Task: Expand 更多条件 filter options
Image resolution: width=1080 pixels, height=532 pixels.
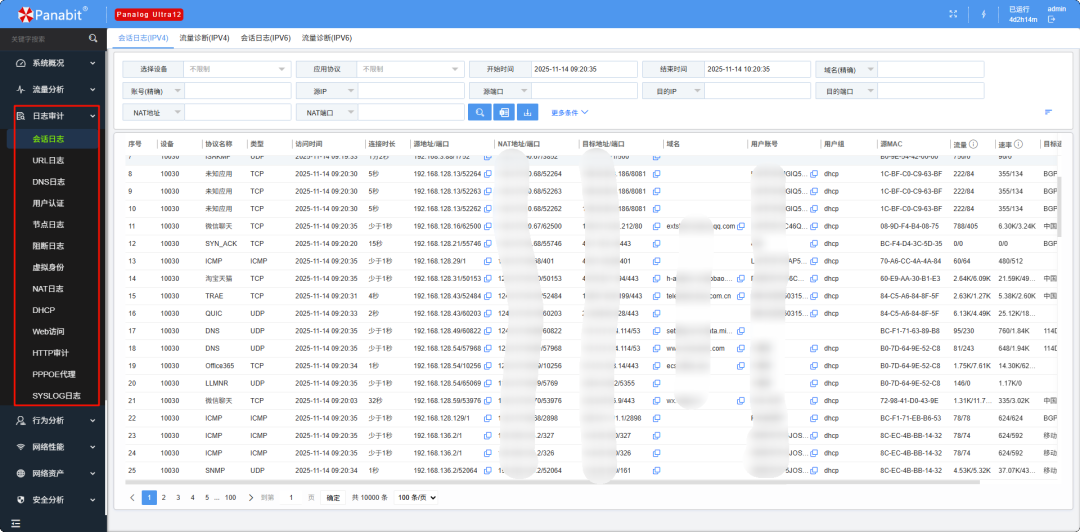Action: [x=569, y=112]
